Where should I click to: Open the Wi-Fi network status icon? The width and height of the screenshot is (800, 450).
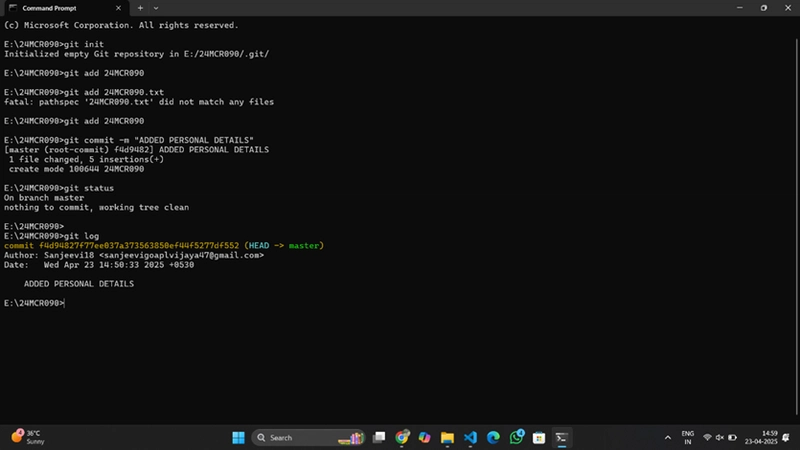tap(708, 438)
